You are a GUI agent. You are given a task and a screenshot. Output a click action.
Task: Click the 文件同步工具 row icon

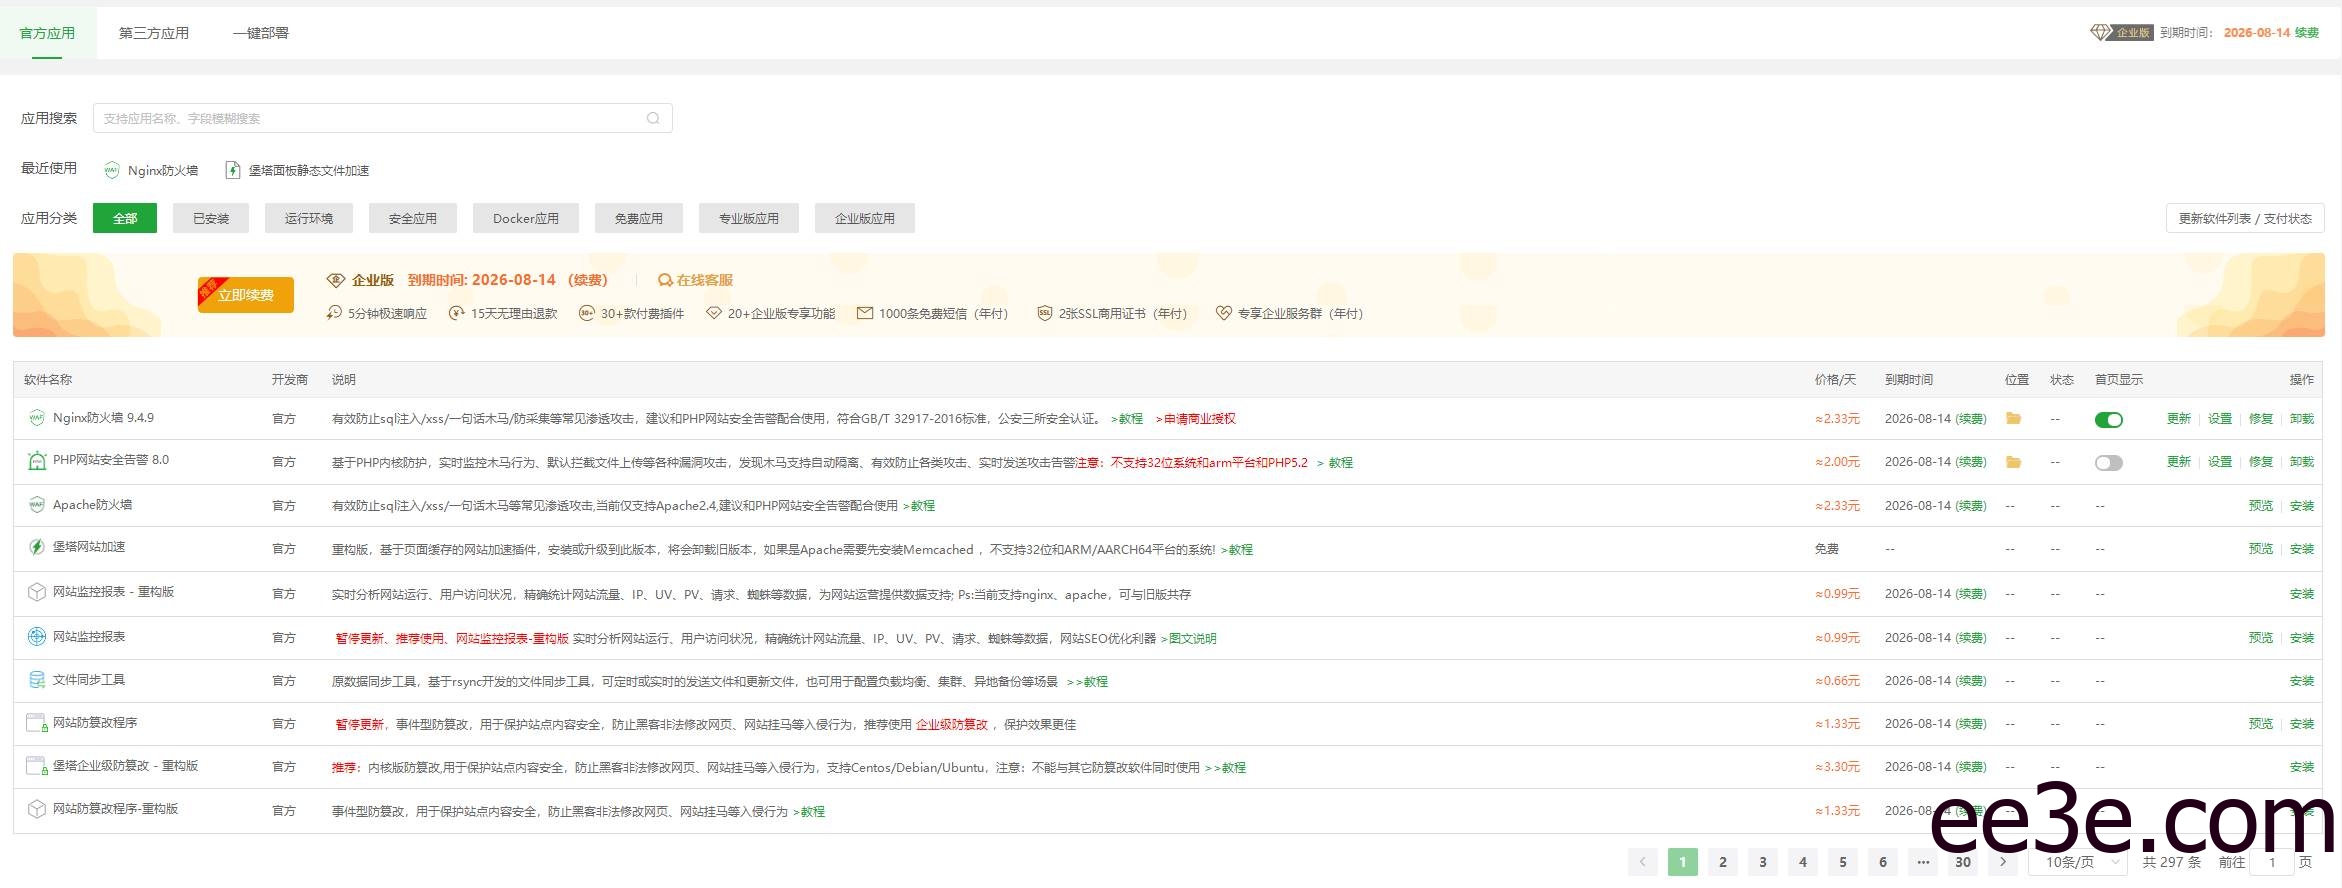(x=37, y=680)
